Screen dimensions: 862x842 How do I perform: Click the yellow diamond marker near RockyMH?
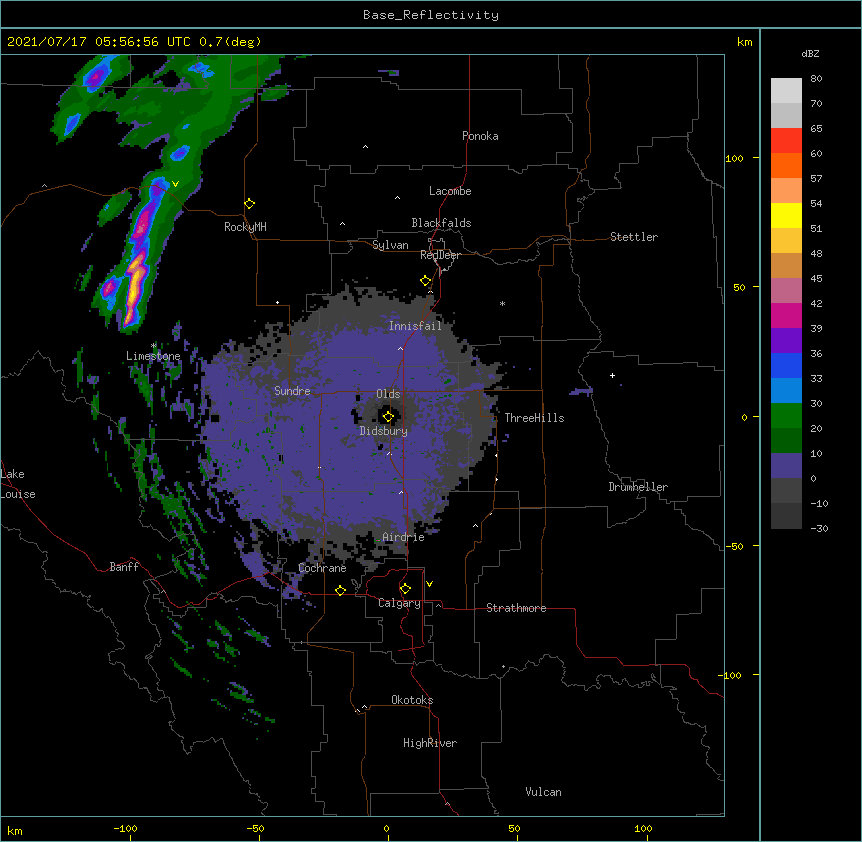(250, 204)
